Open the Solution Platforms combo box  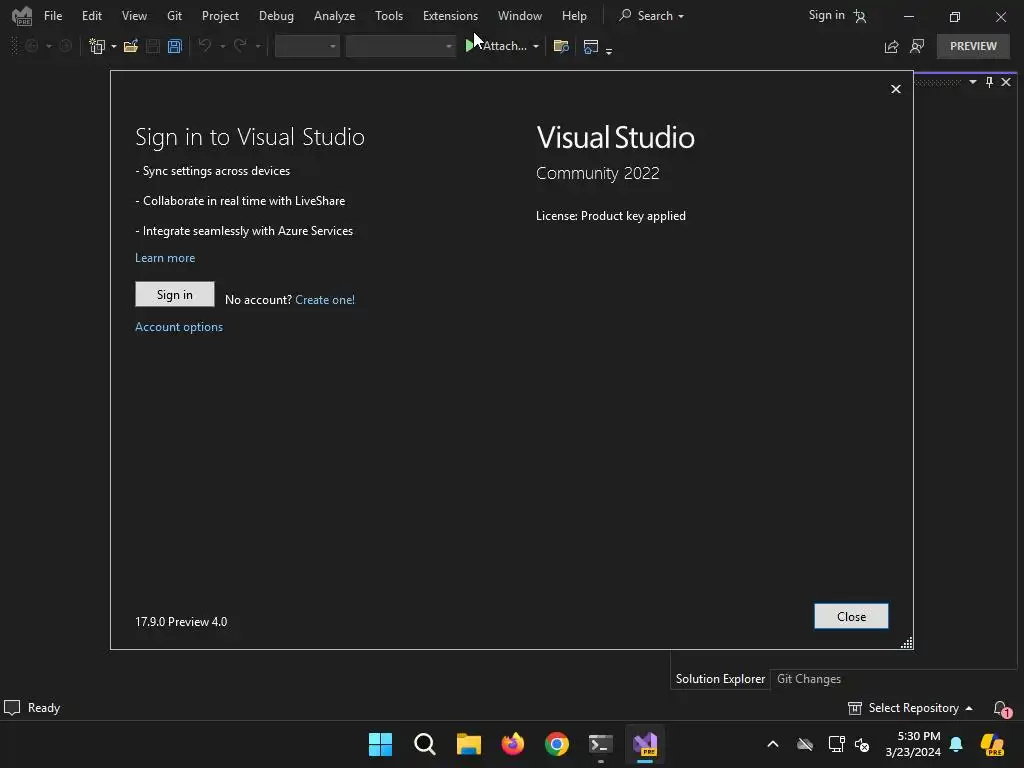point(400,46)
